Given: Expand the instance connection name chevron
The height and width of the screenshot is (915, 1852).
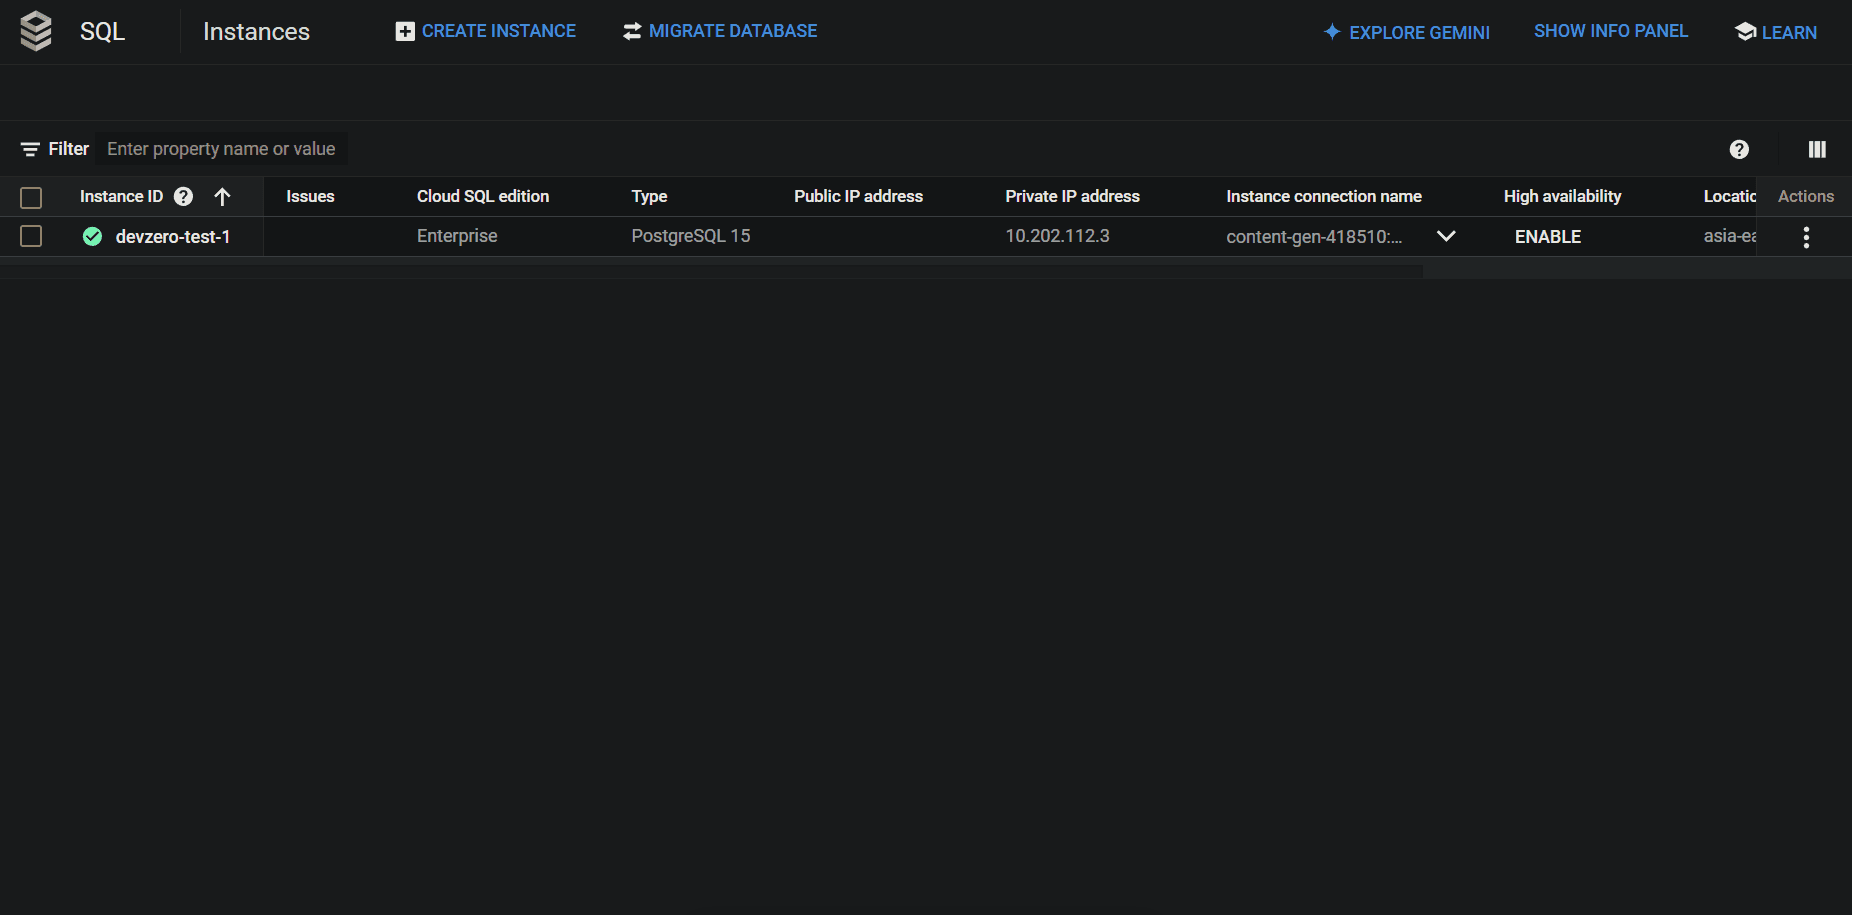Looking at the screenshot, I should pos(1446,236).
